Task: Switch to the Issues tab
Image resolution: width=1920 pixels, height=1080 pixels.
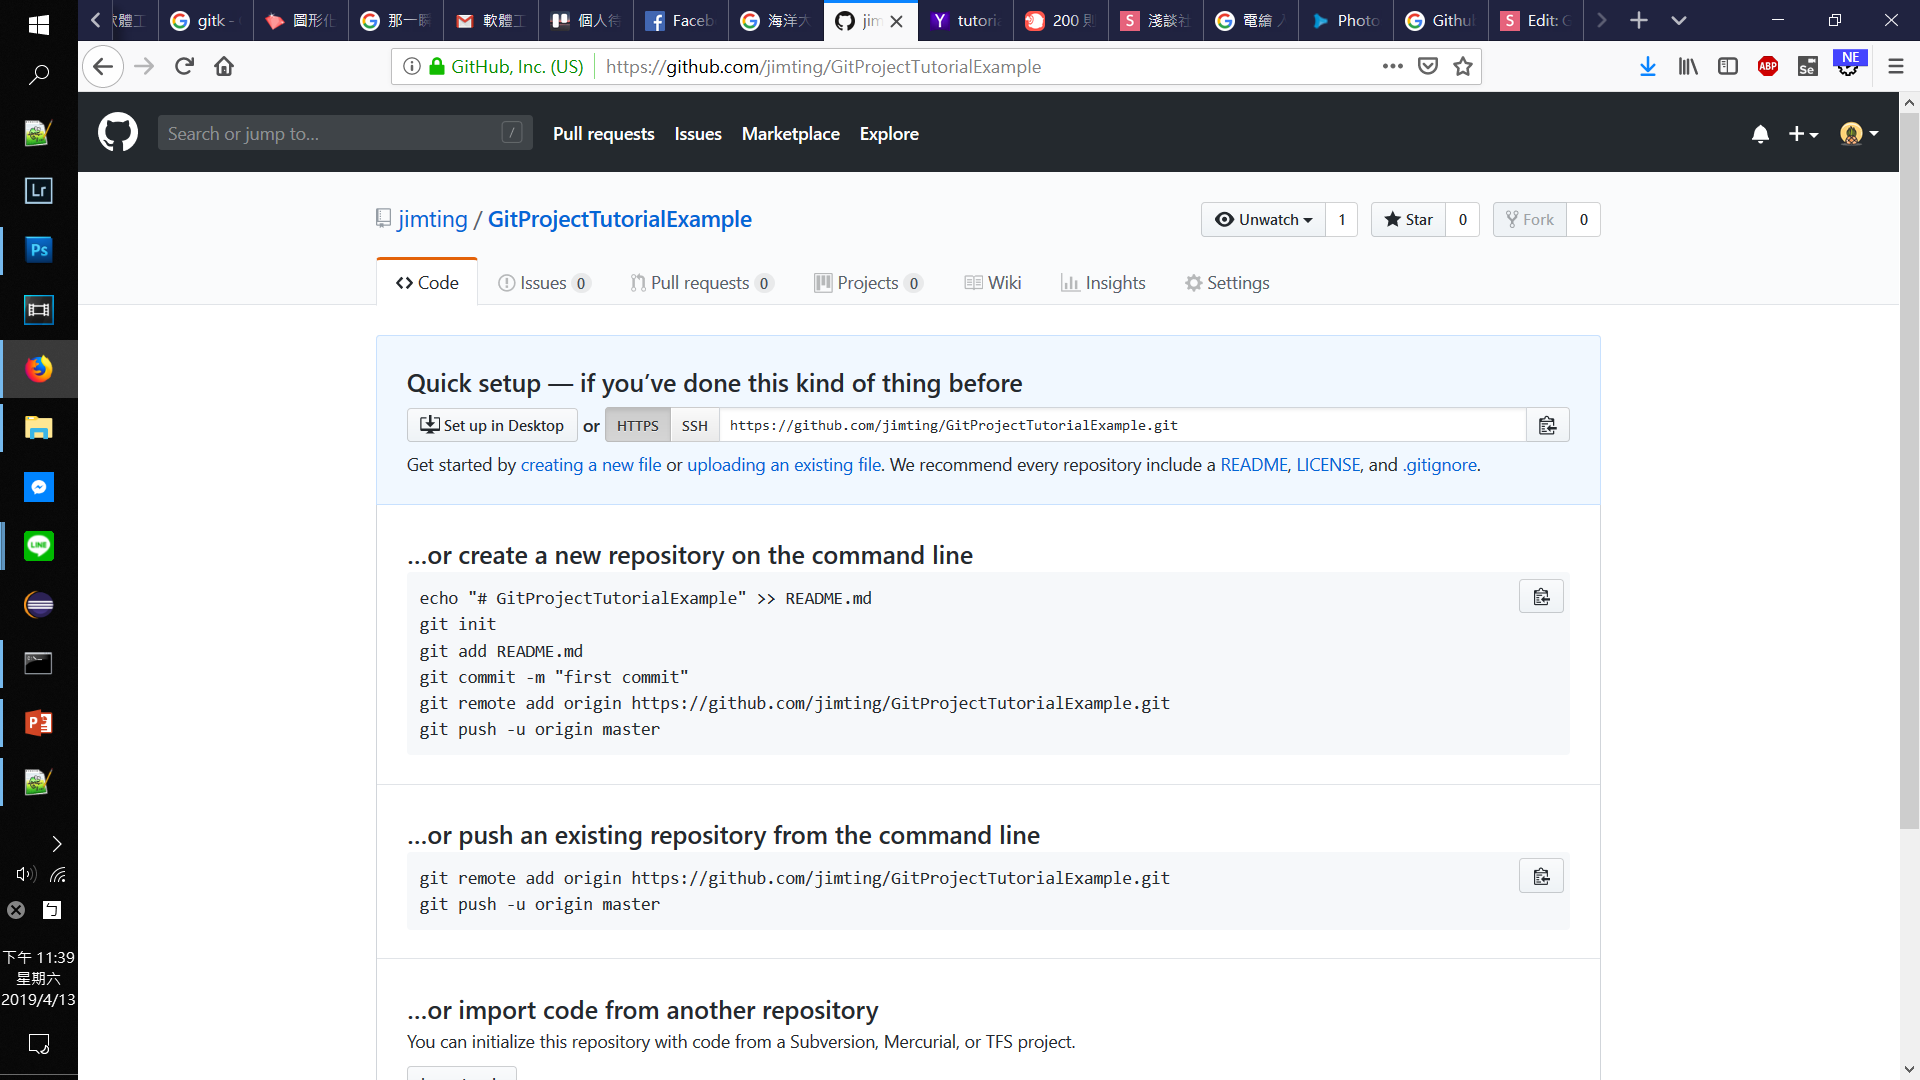Action: (x=543, y=283)
